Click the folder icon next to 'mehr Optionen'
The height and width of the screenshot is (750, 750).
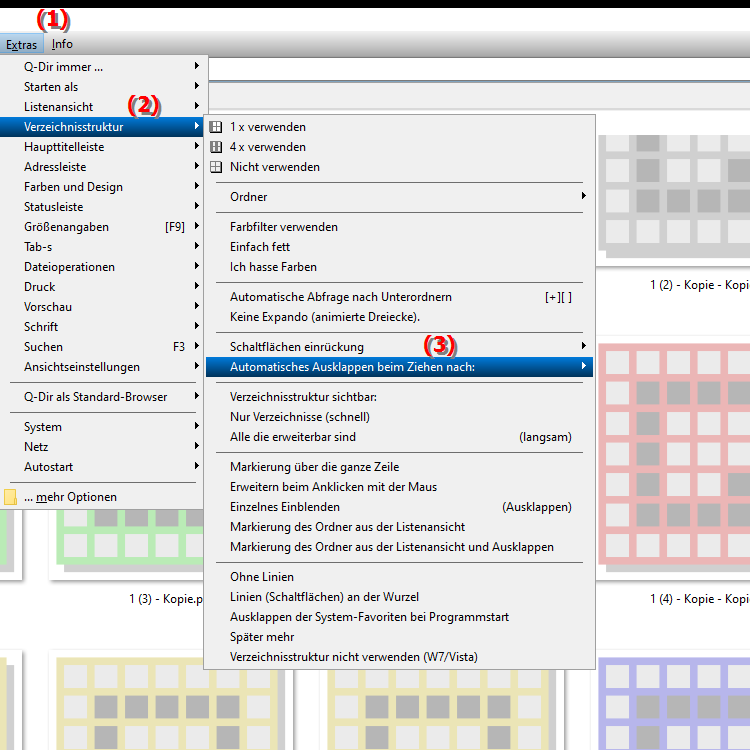click(10, 497)
